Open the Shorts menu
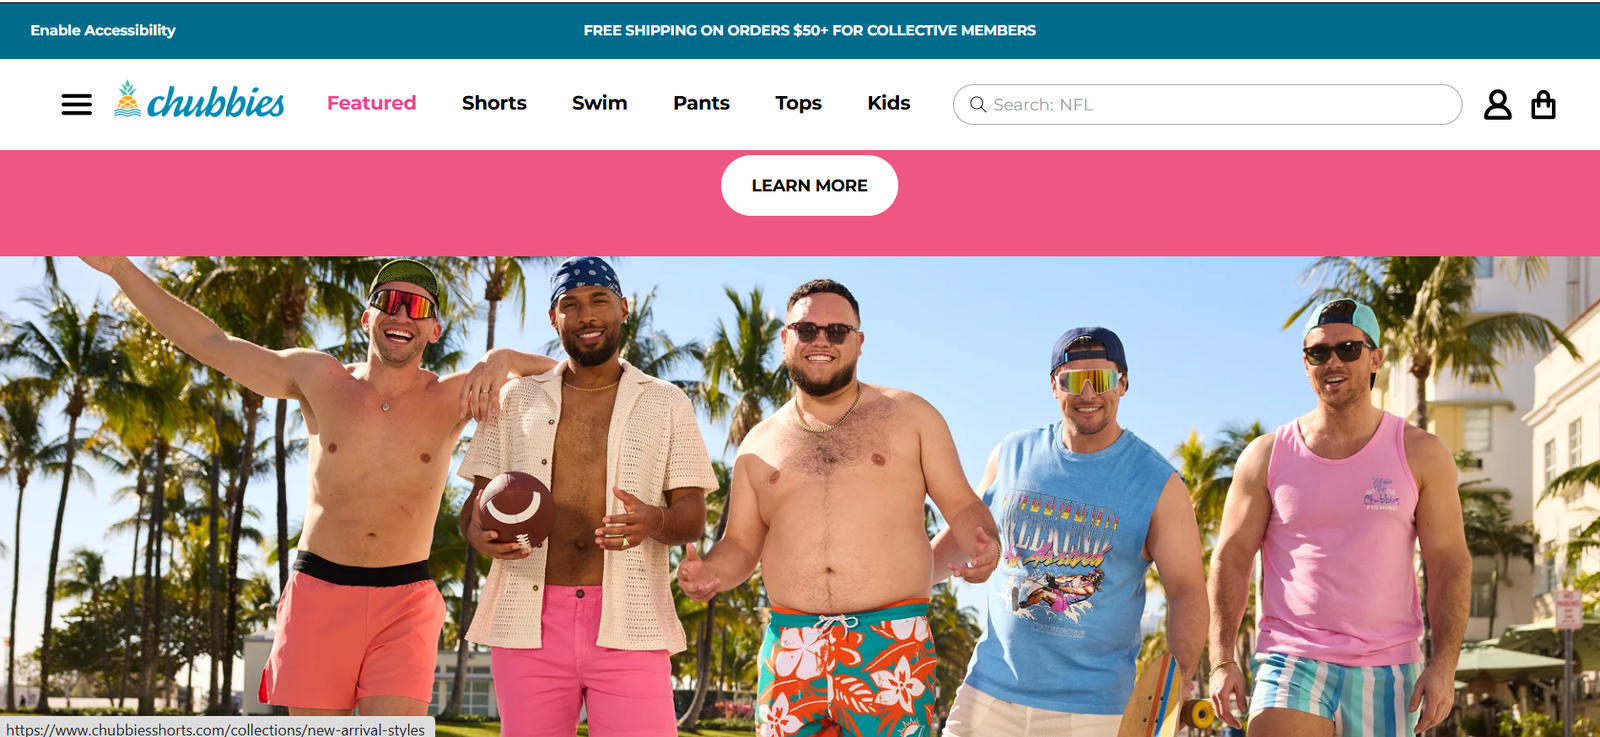This screenshot has width=1600, height=737. [494, 103]
